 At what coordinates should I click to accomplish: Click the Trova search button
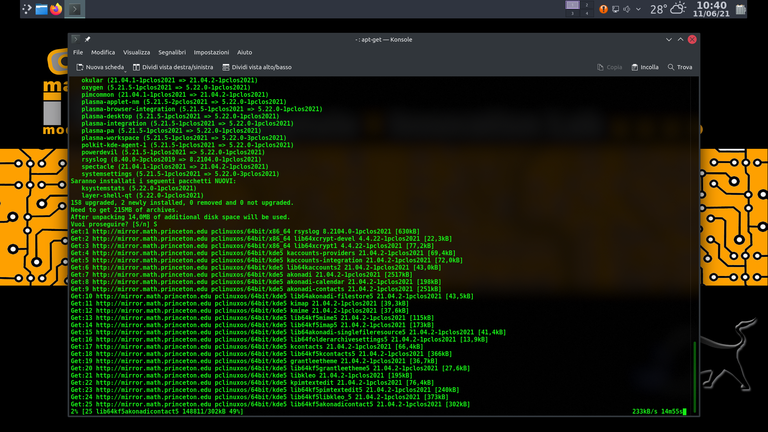click(x=679, y=67)
